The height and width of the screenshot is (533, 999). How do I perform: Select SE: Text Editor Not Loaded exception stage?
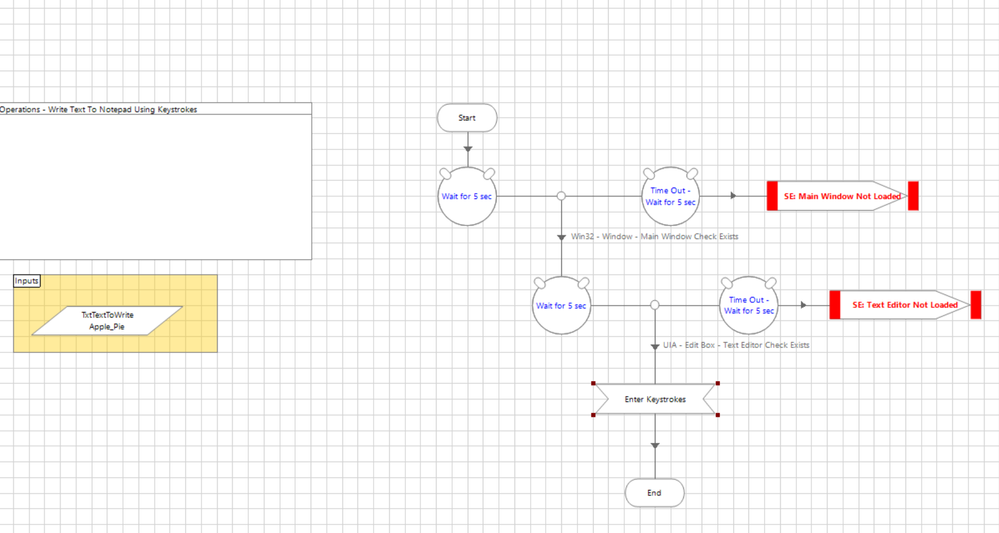click(x=905, y=305)
